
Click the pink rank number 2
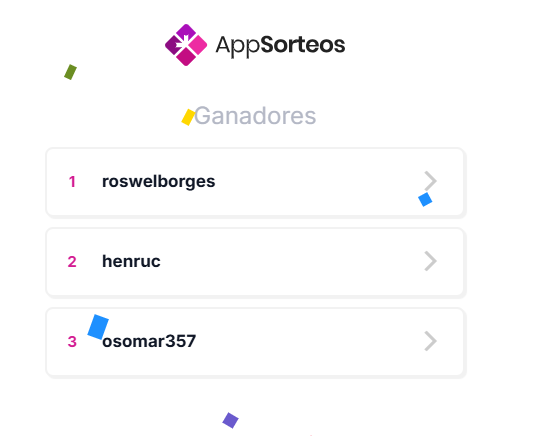pos(72,262)
